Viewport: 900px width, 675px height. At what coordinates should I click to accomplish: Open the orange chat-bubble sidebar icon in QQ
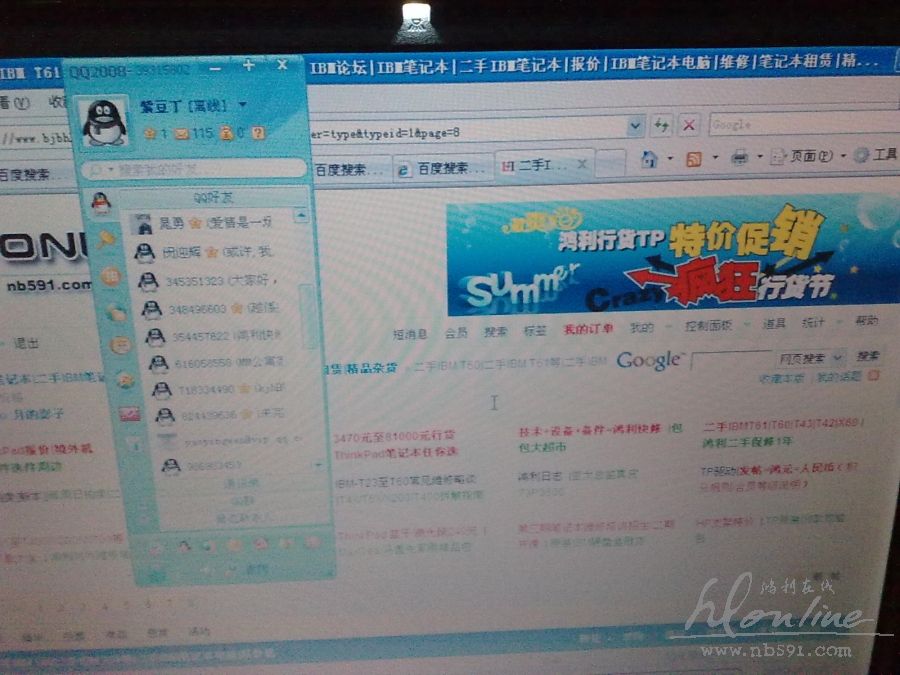121,345
